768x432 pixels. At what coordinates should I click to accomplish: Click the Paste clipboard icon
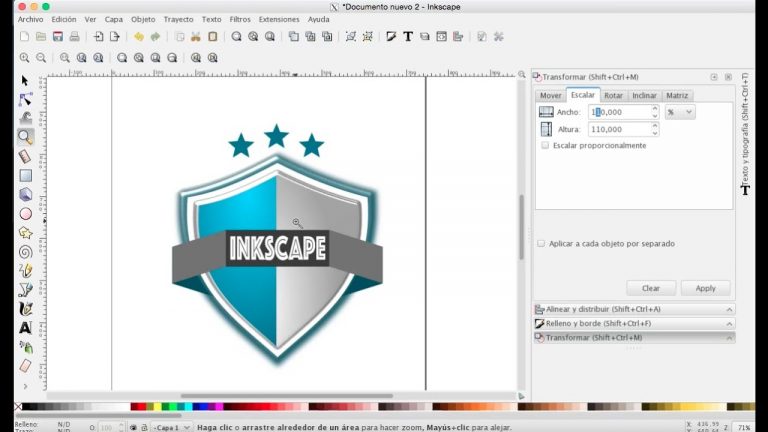tap(213, 37)
